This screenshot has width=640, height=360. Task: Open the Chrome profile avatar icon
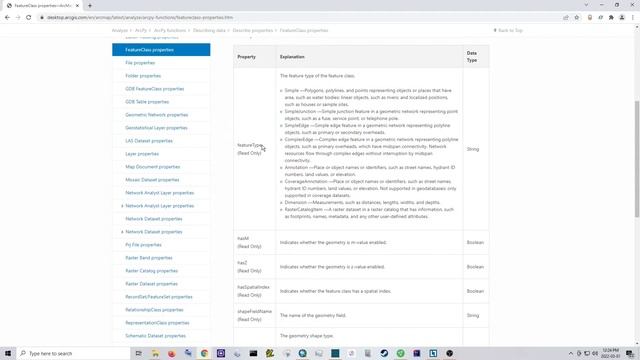click(x=622, y=18)
